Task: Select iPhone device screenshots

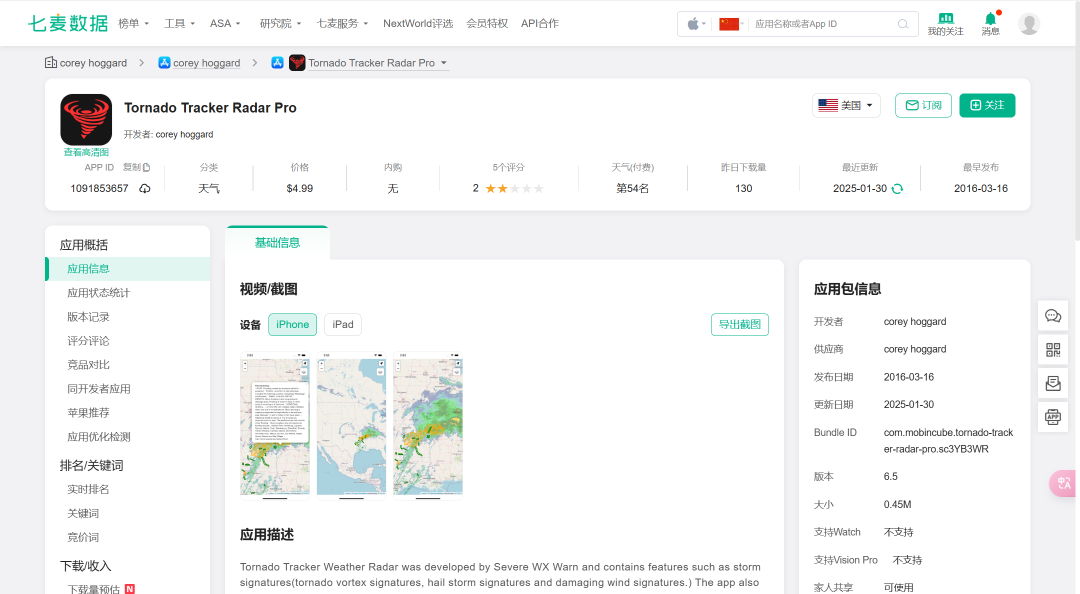Action: coord(293,325)
